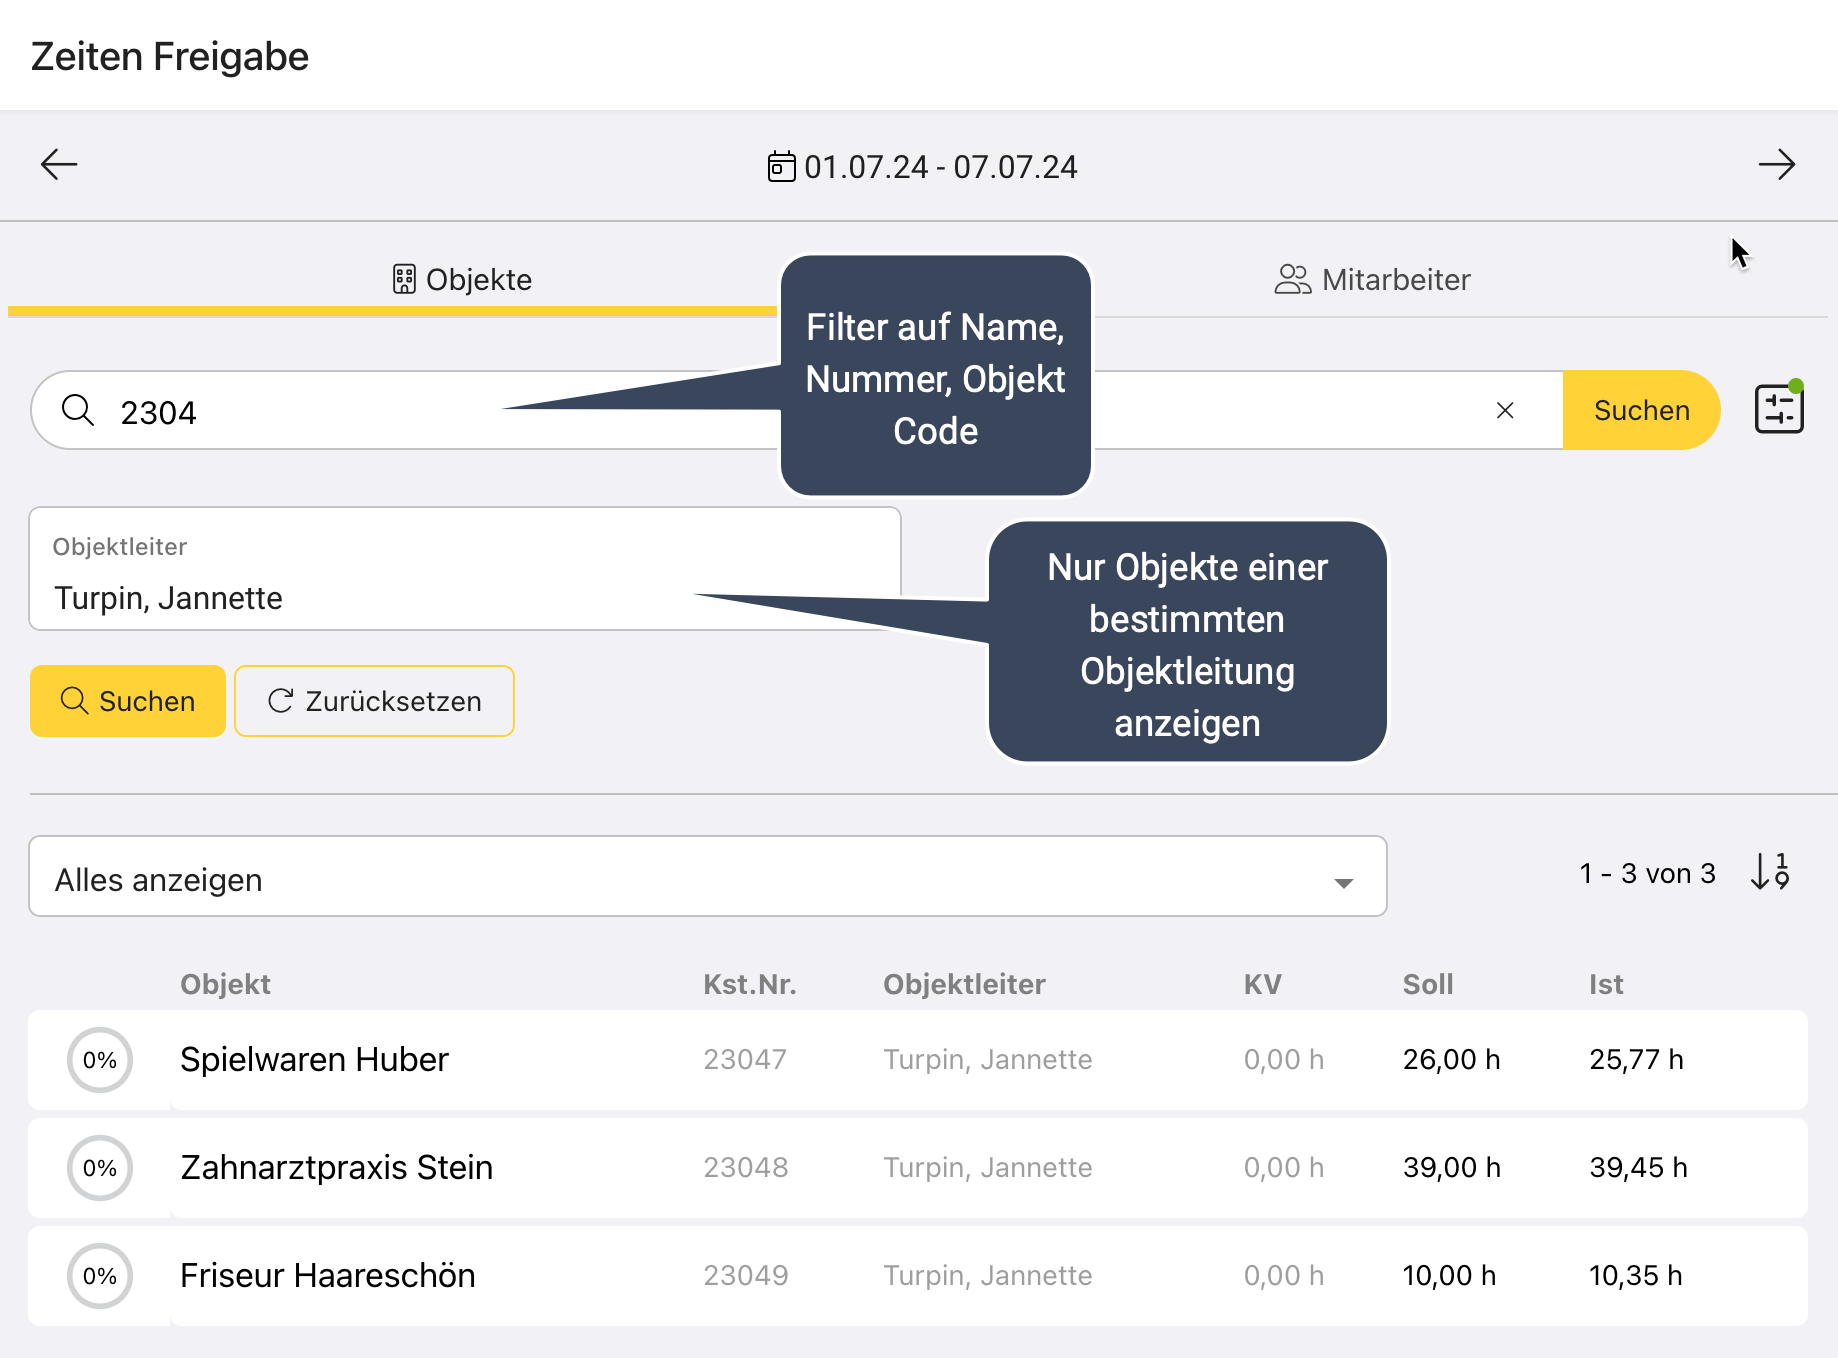The height and width of the screenshot is (1358, 1838).
Task: Click the 0% progress circle for Spielwaren Huber
Action: tap(100, 1060)
